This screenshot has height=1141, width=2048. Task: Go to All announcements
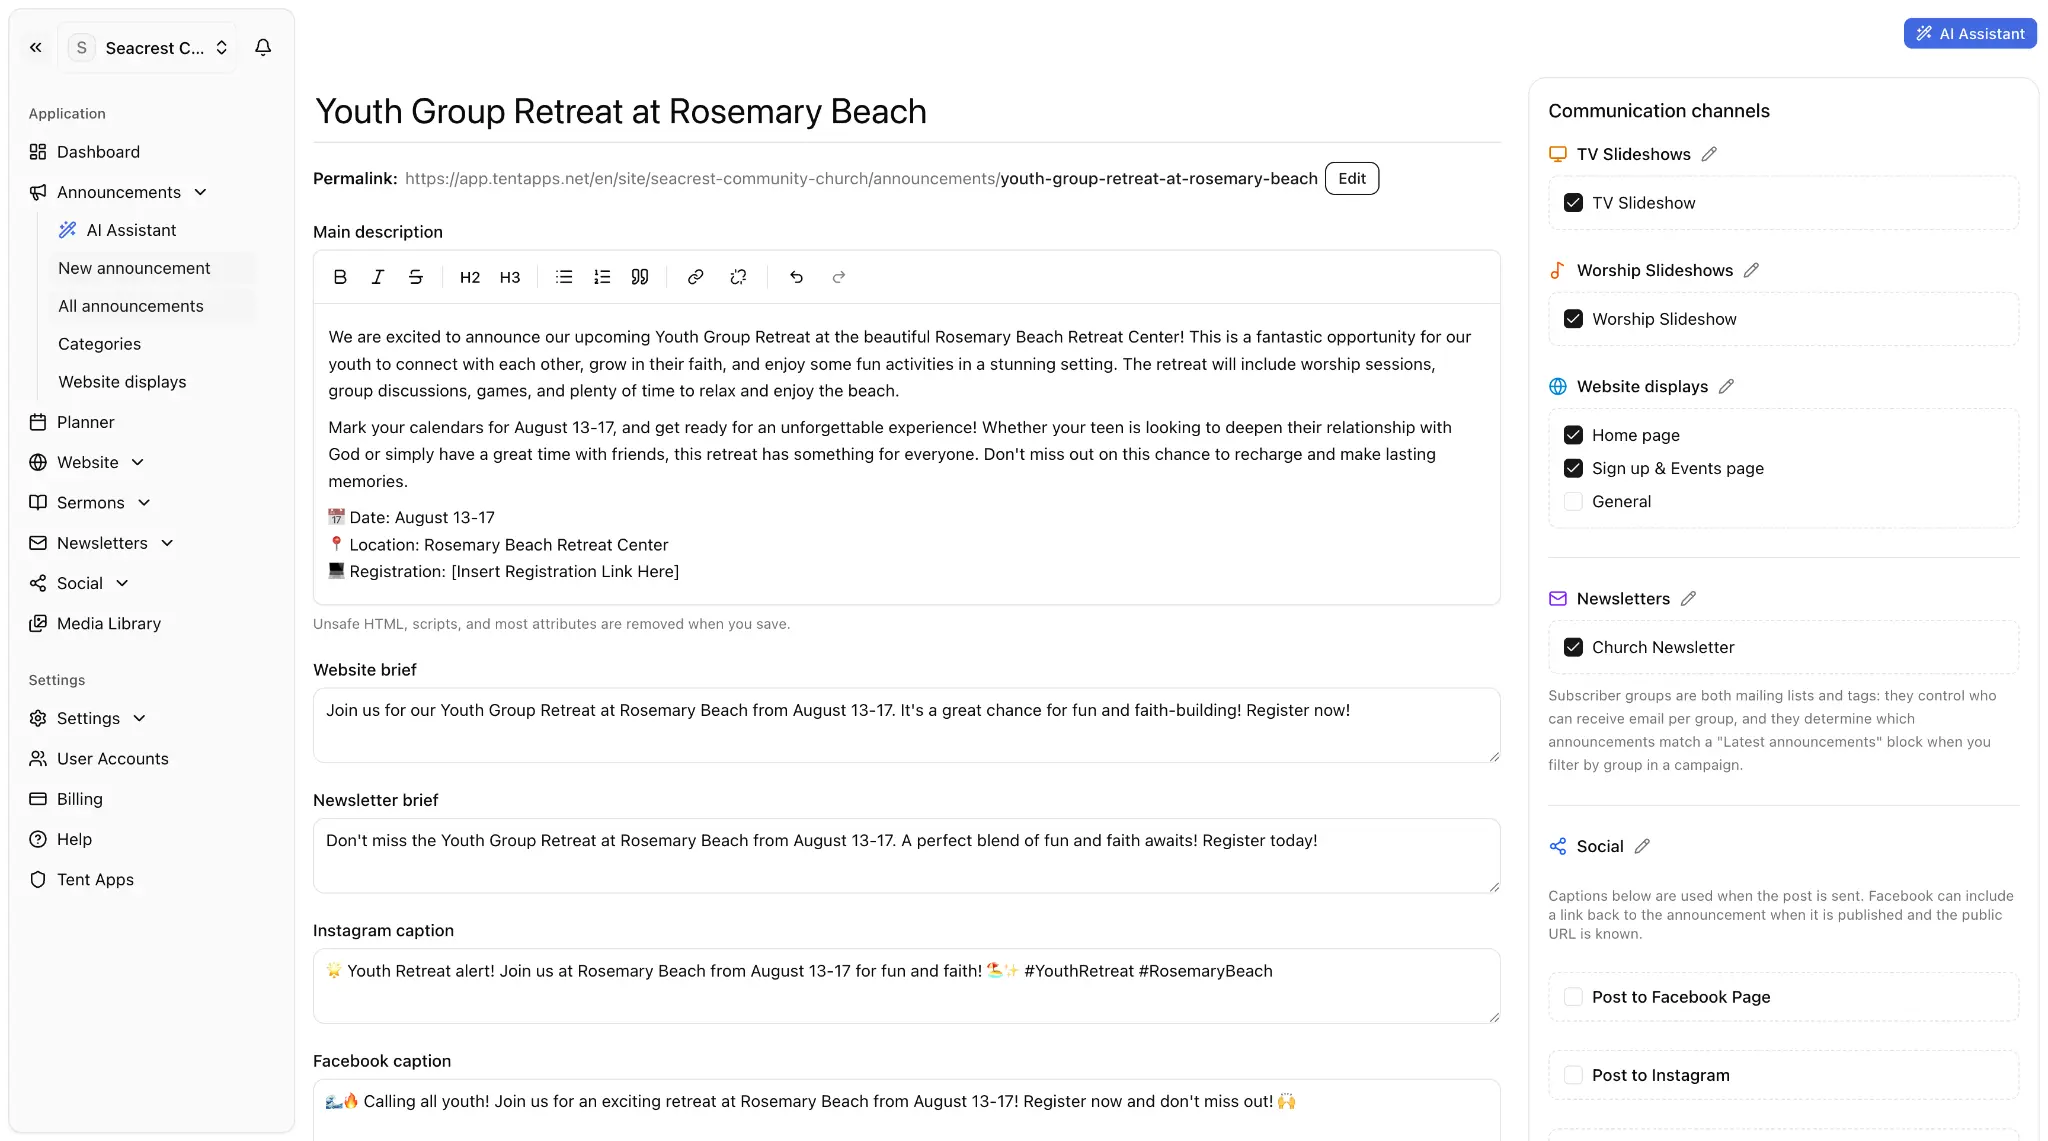pos(131,306)
